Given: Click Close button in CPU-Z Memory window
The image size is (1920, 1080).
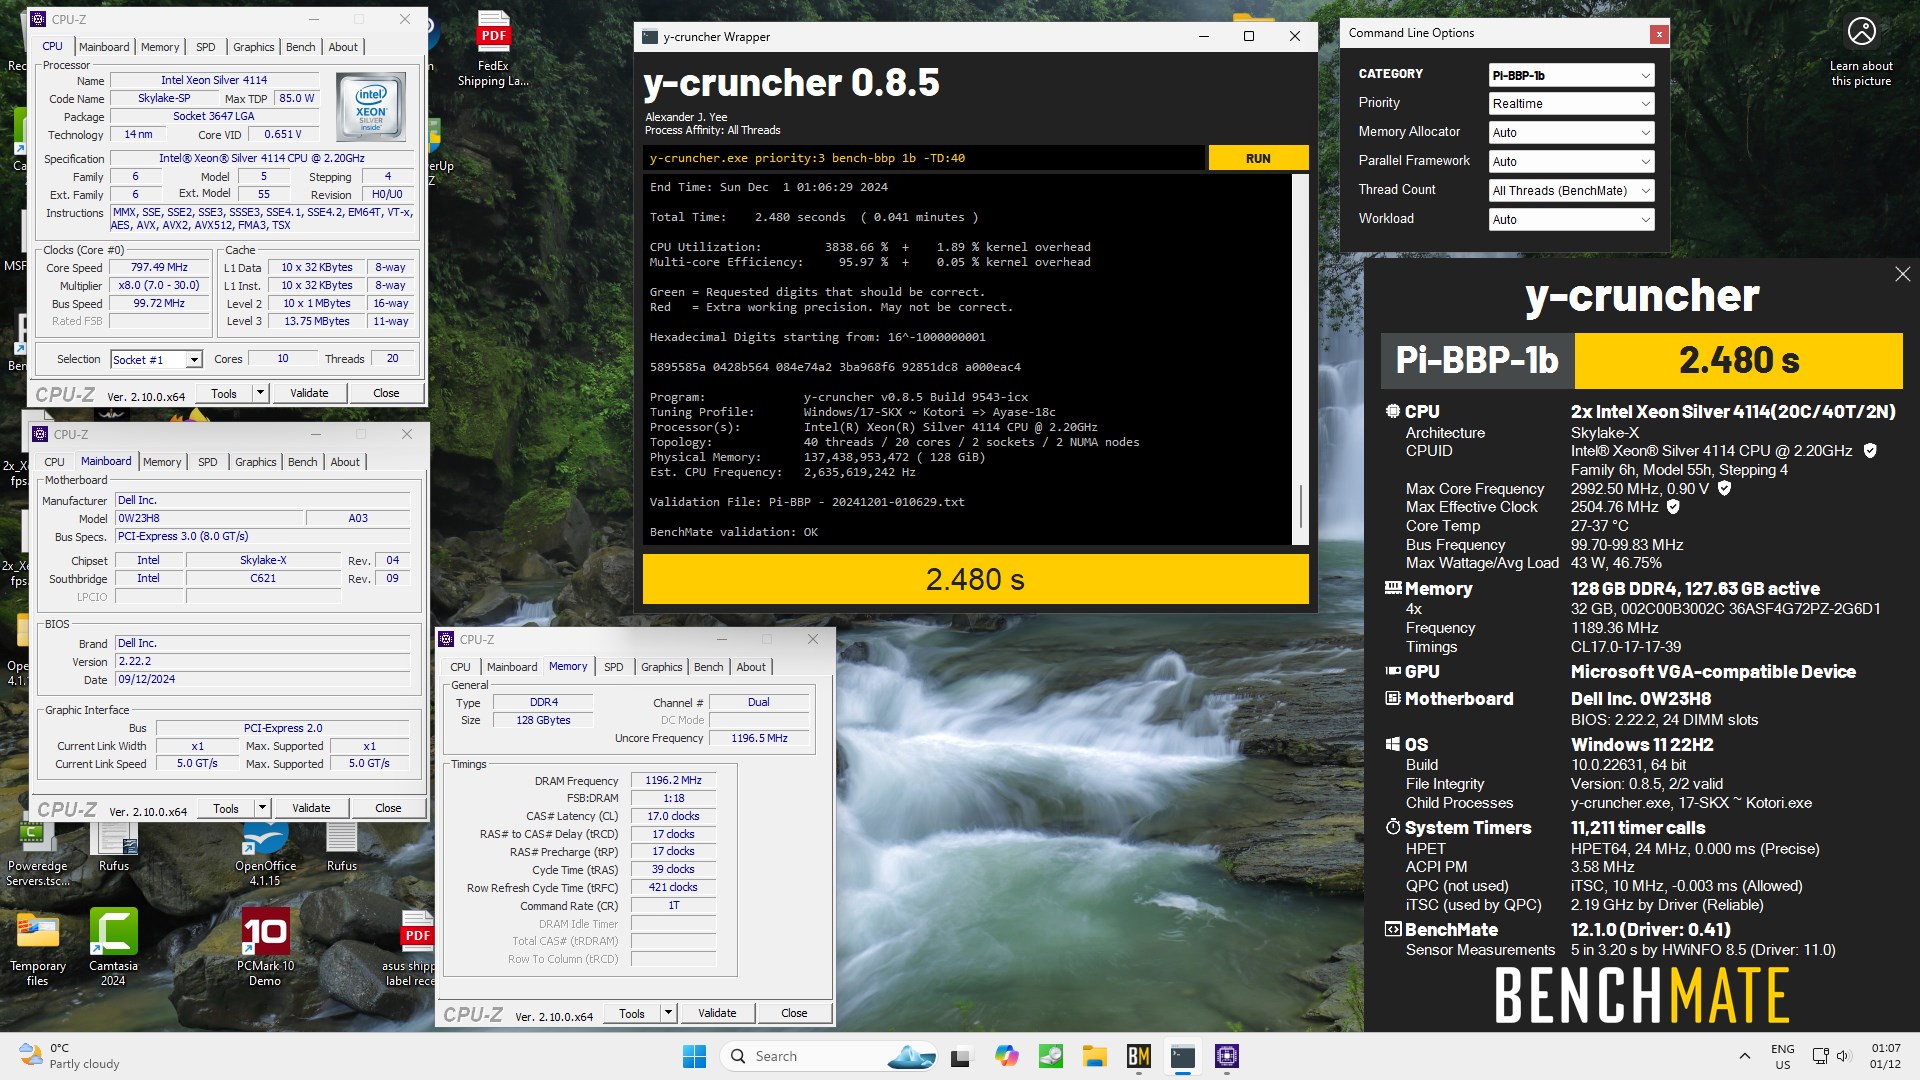Looking at the screenshot, I should tap(794, 1013).
